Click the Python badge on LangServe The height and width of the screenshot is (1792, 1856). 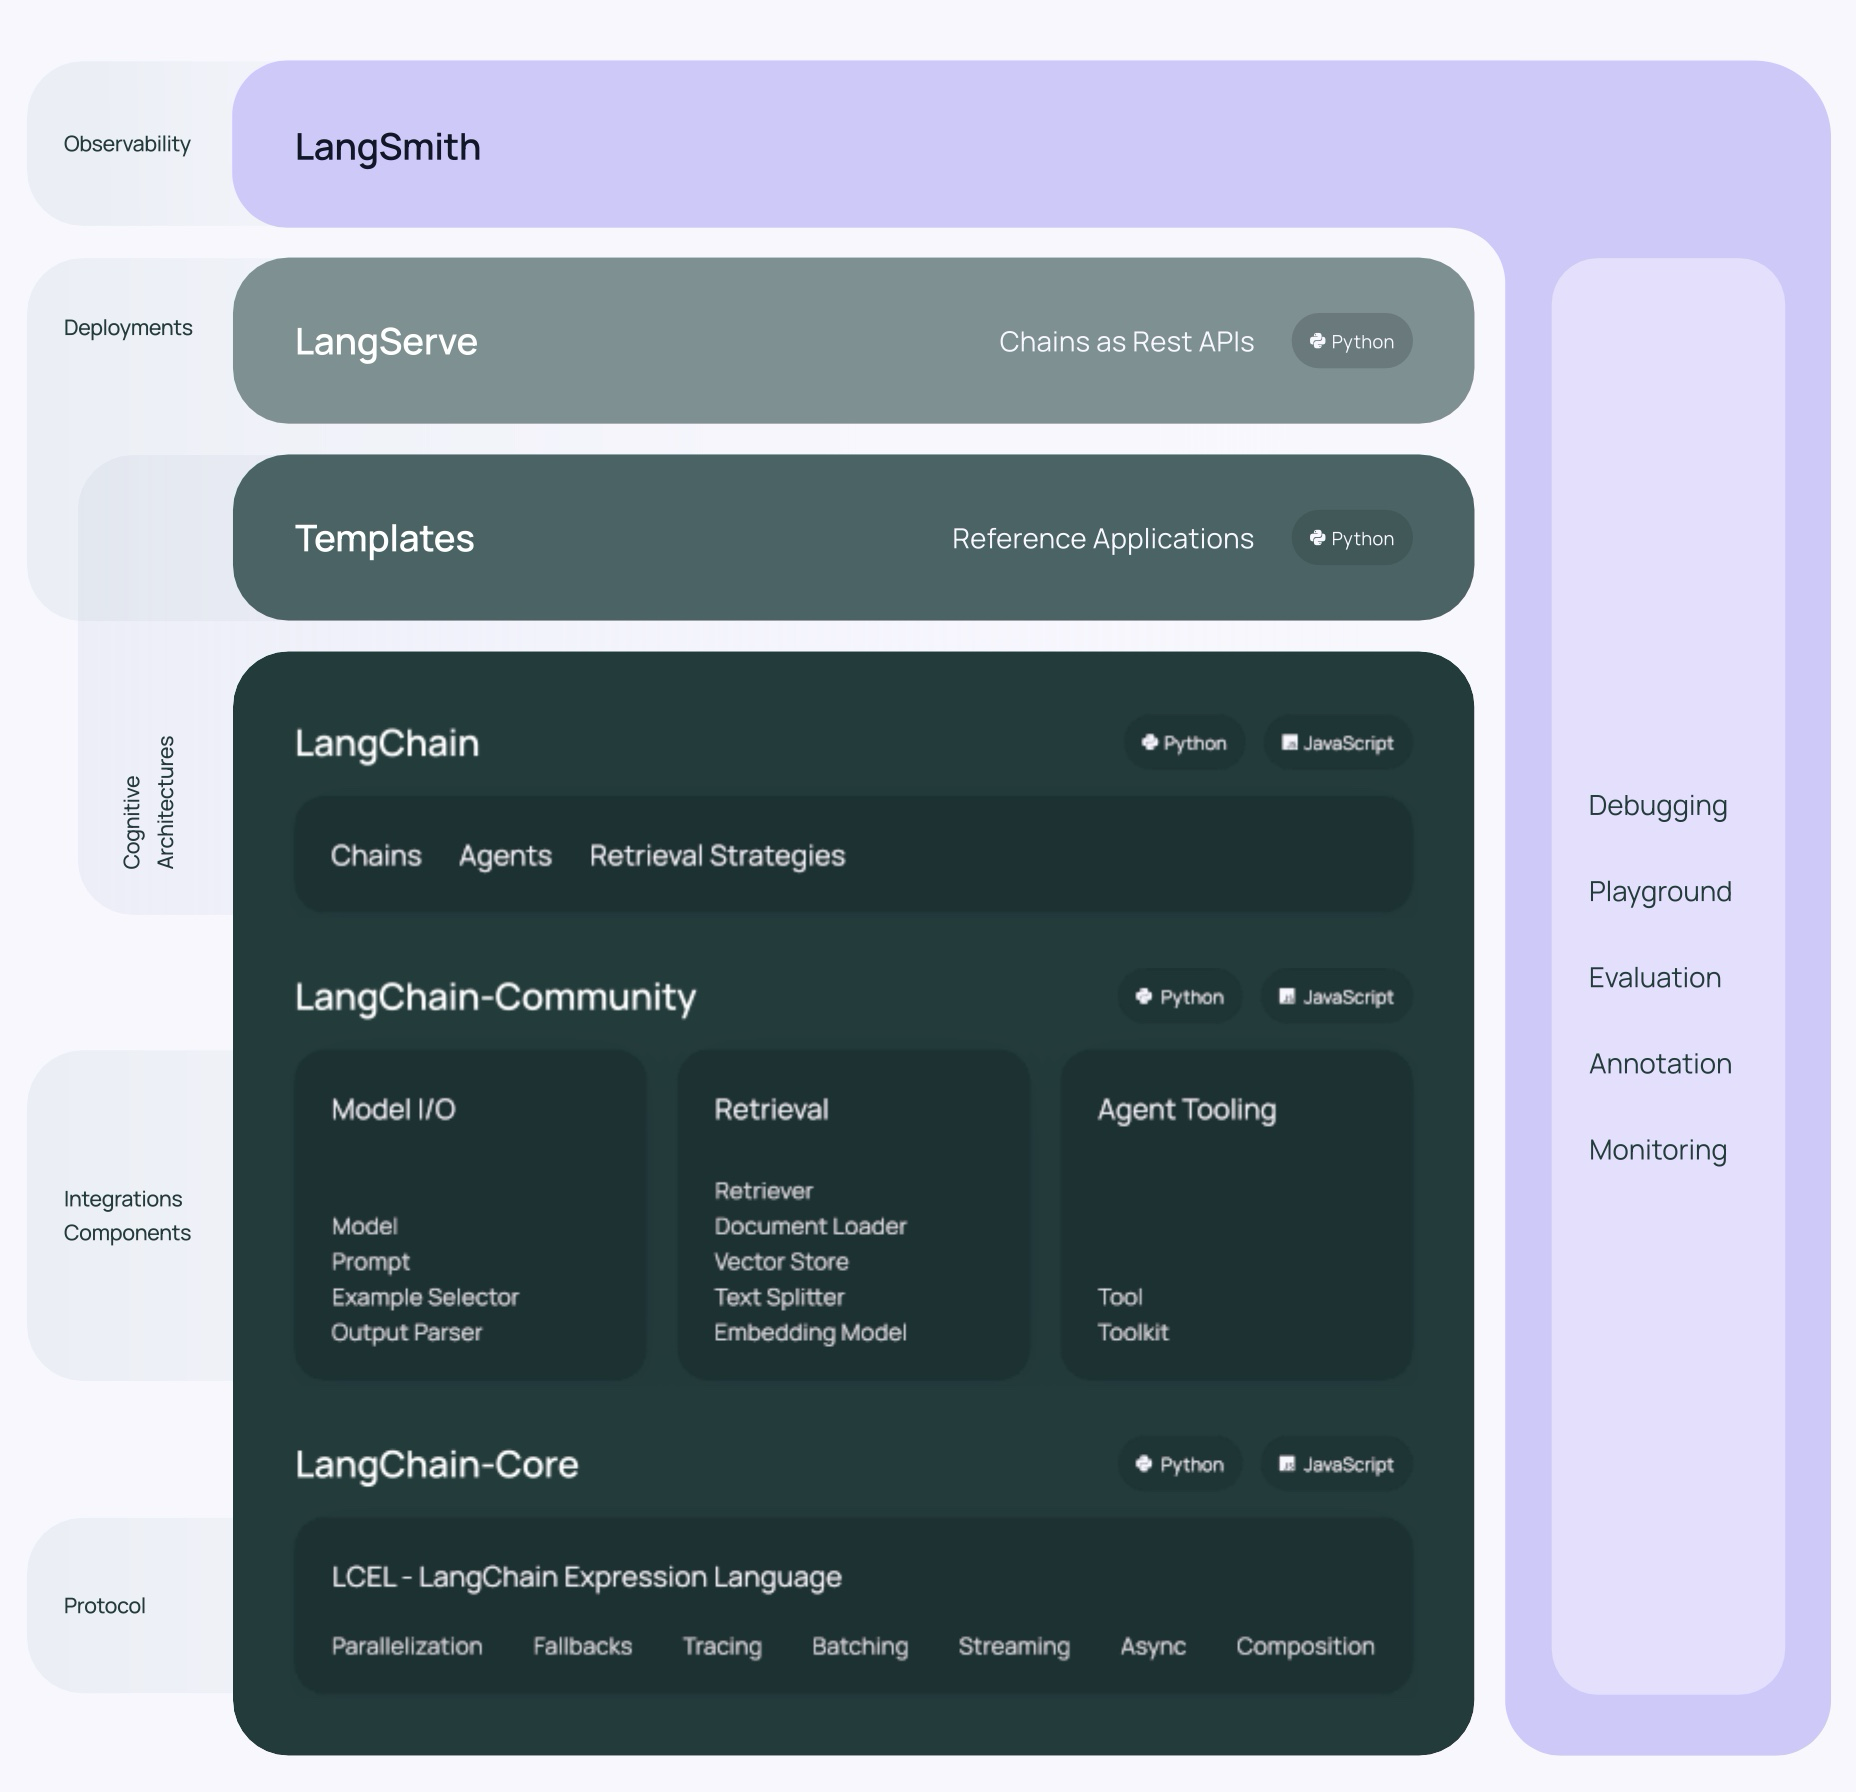click(x=1351, y=341)
